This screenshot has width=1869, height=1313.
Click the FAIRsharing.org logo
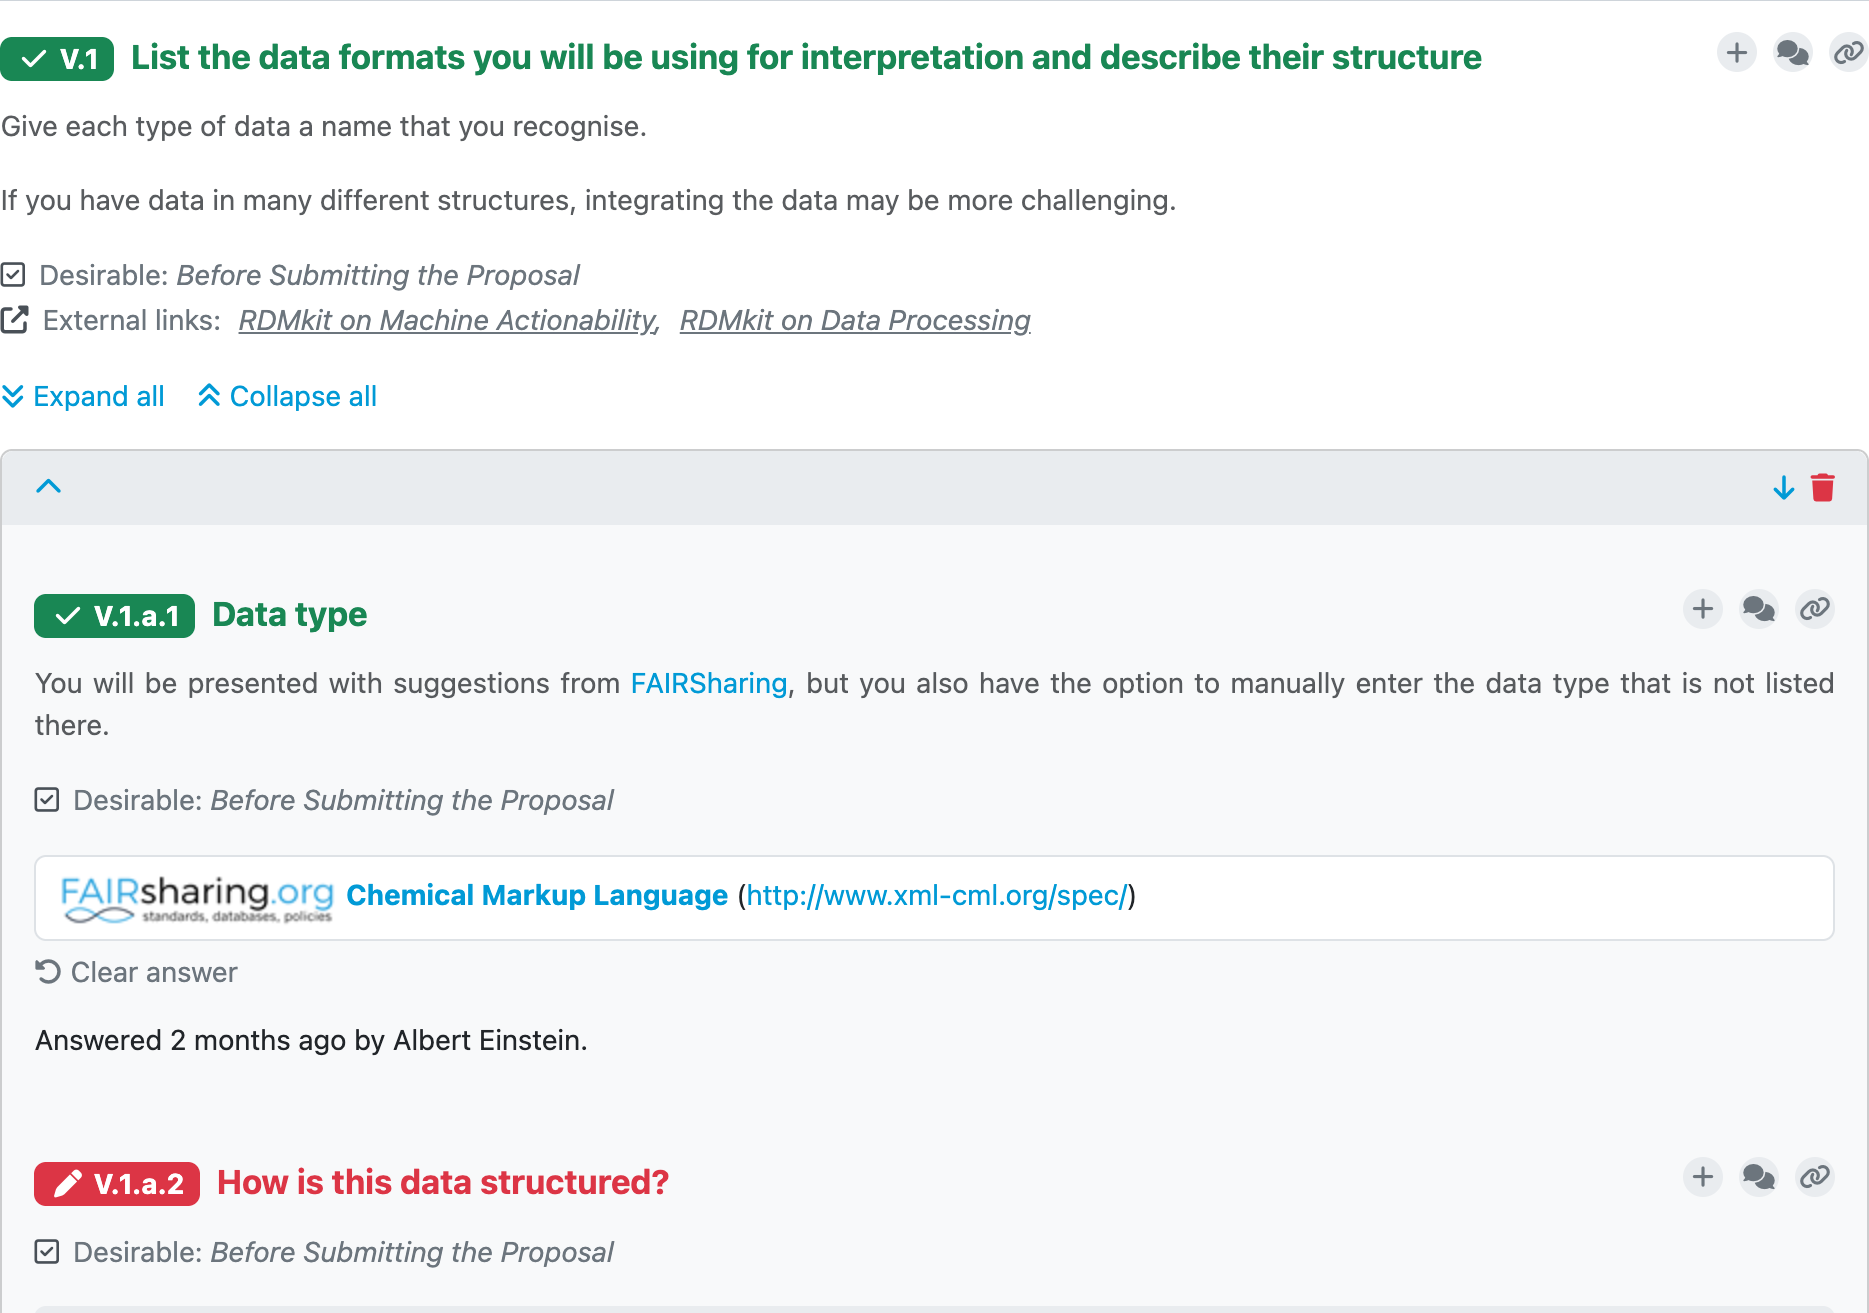pyautogui.click(x=197, y=898)
